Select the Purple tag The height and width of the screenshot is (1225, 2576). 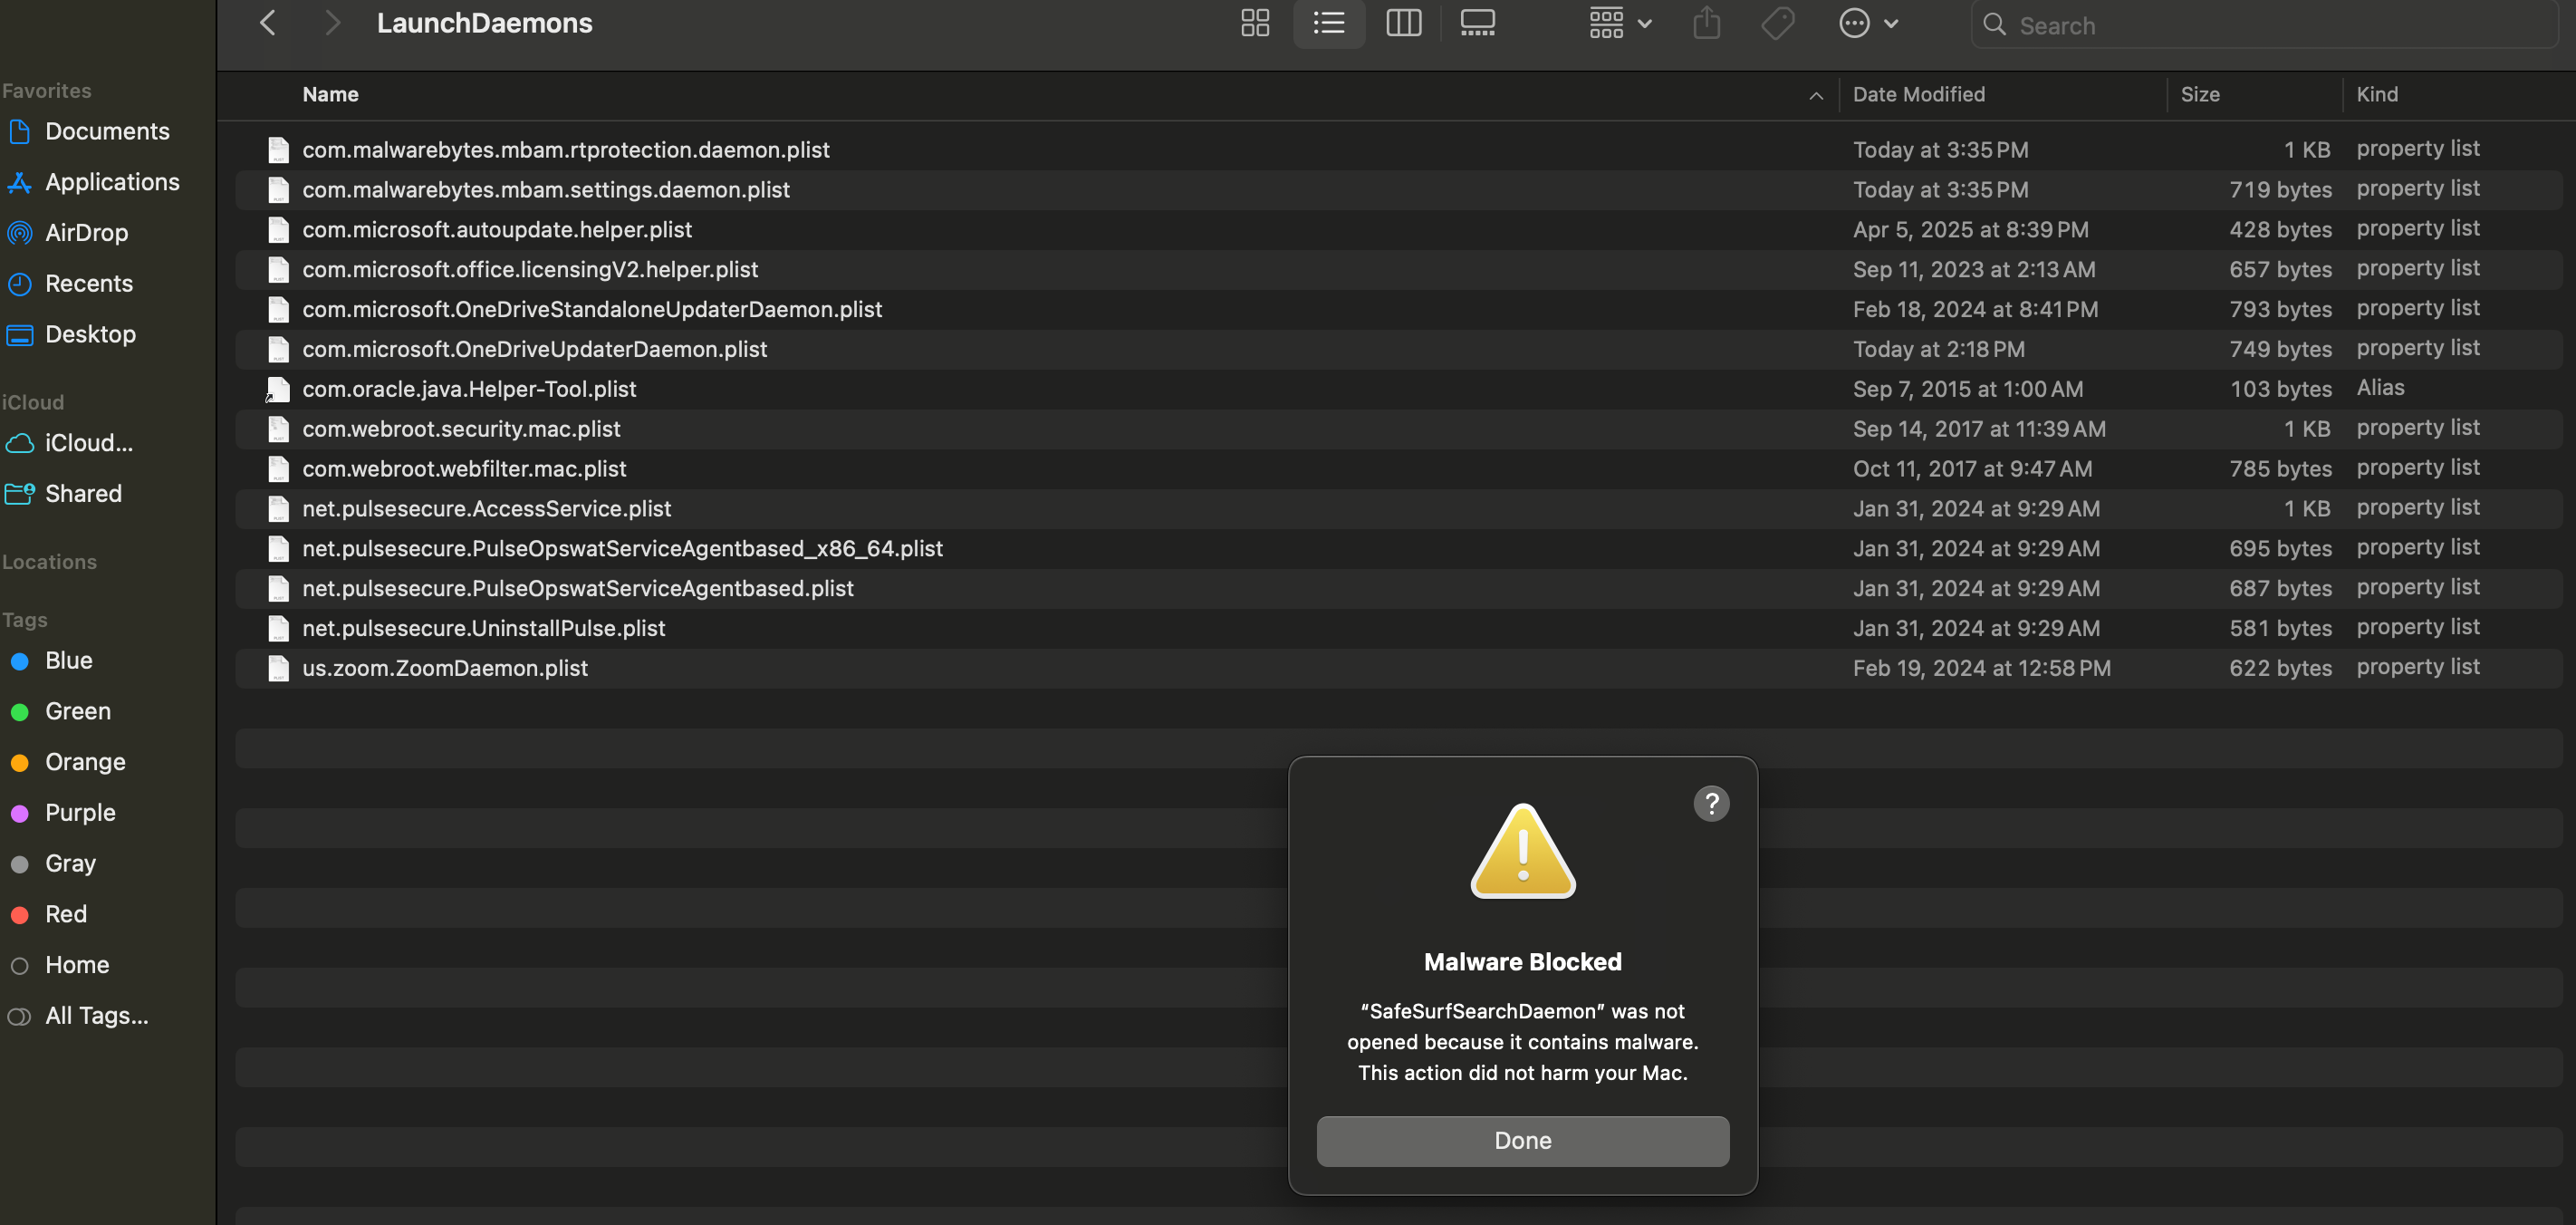(x=80, y=812)
